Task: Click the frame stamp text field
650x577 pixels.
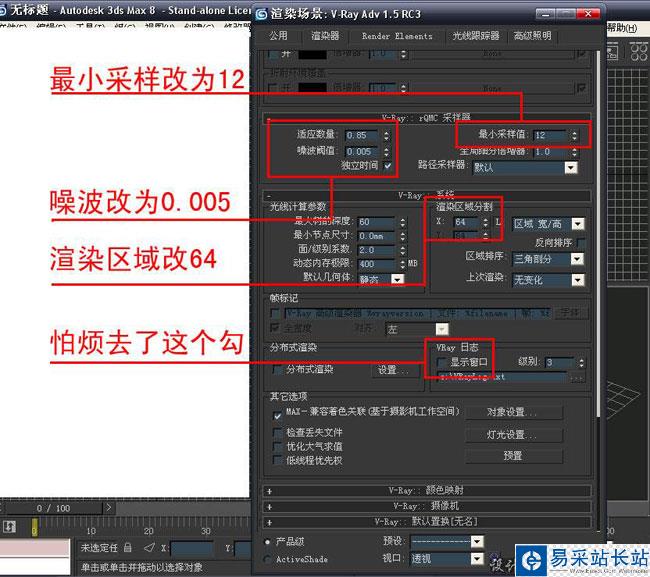Action: click(418, 313)
